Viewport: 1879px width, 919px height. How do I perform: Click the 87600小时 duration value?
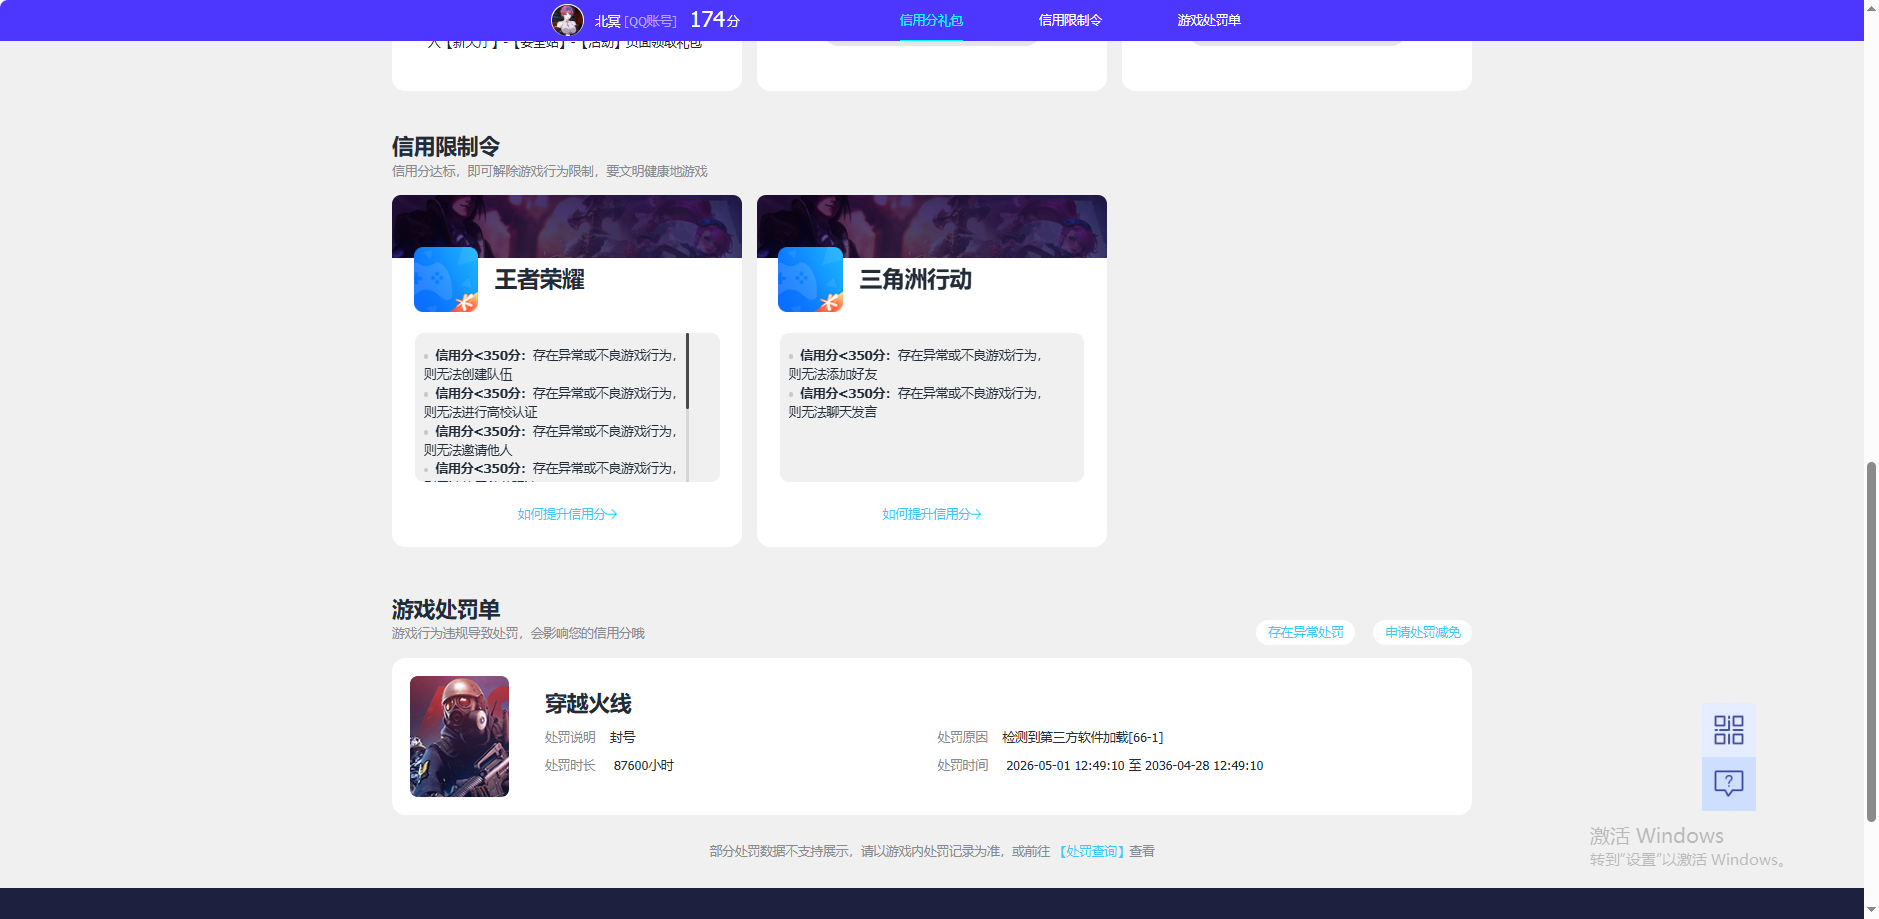click(x=644, y=765)
